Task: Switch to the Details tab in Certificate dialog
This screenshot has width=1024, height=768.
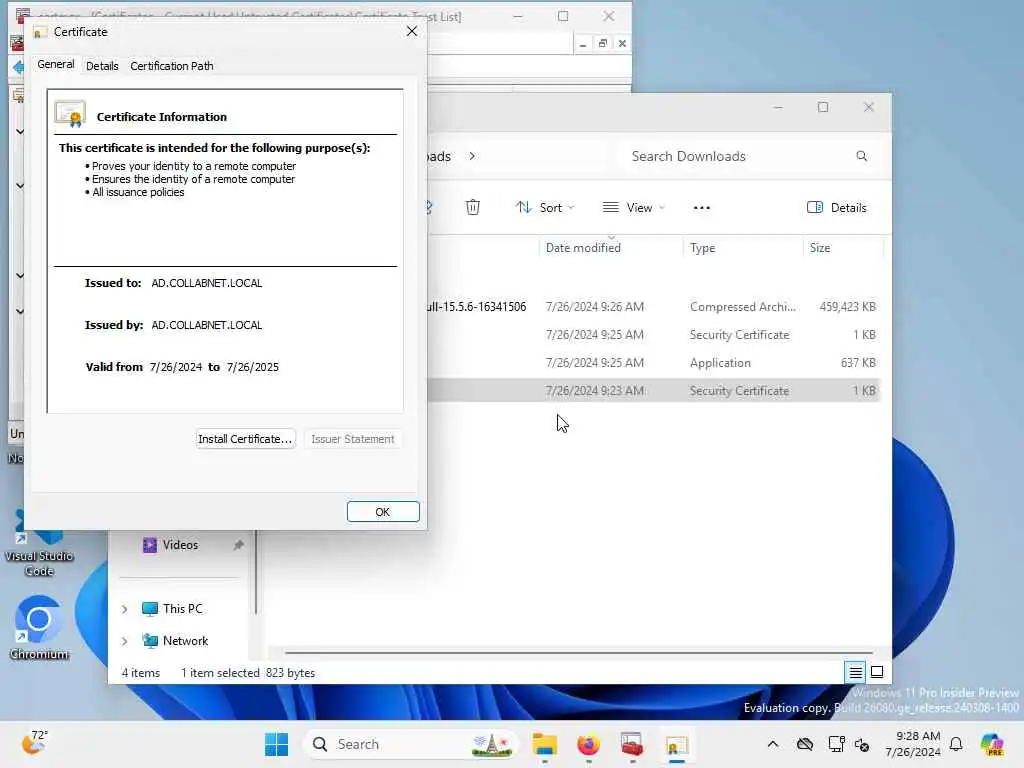Action: 102,66
